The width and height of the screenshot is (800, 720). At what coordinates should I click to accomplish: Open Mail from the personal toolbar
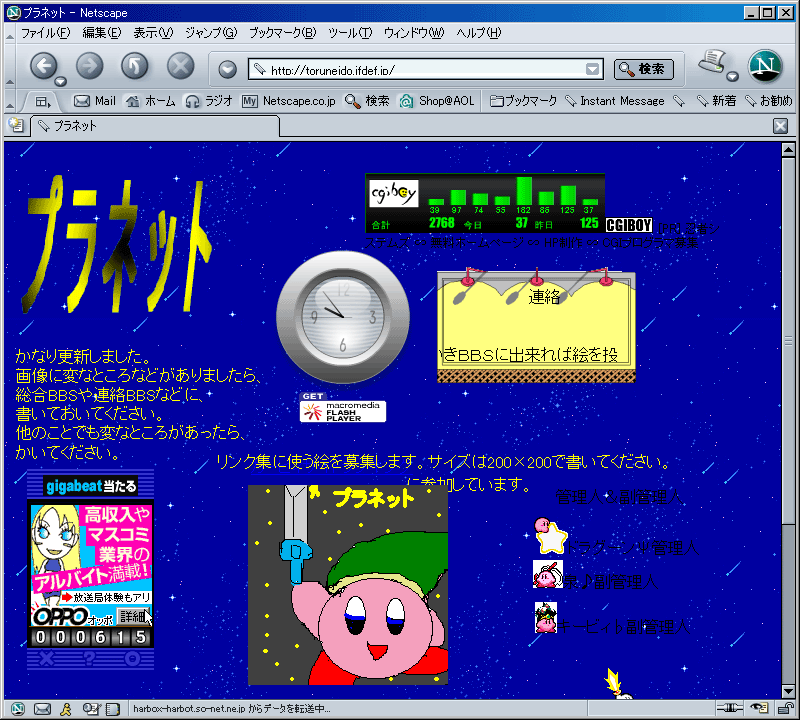[95, 101]
